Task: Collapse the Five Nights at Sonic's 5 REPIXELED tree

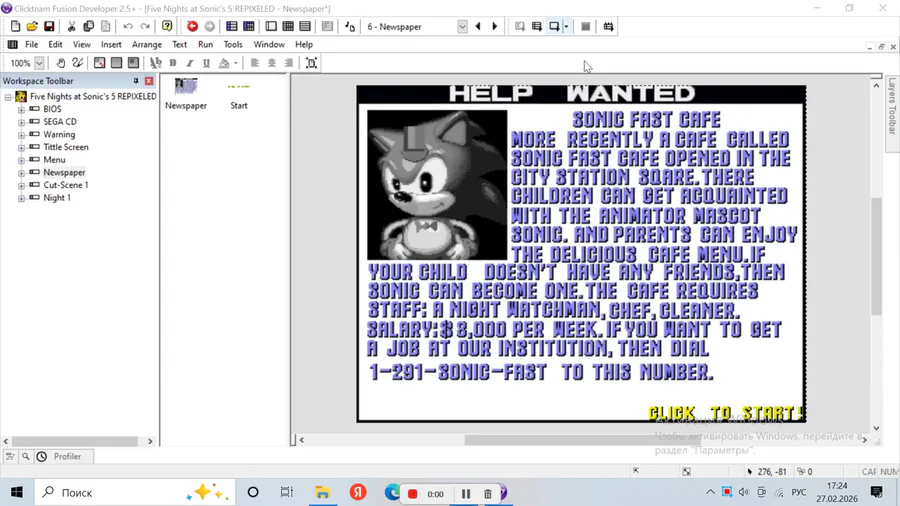Action: click(x=8, y=97)
